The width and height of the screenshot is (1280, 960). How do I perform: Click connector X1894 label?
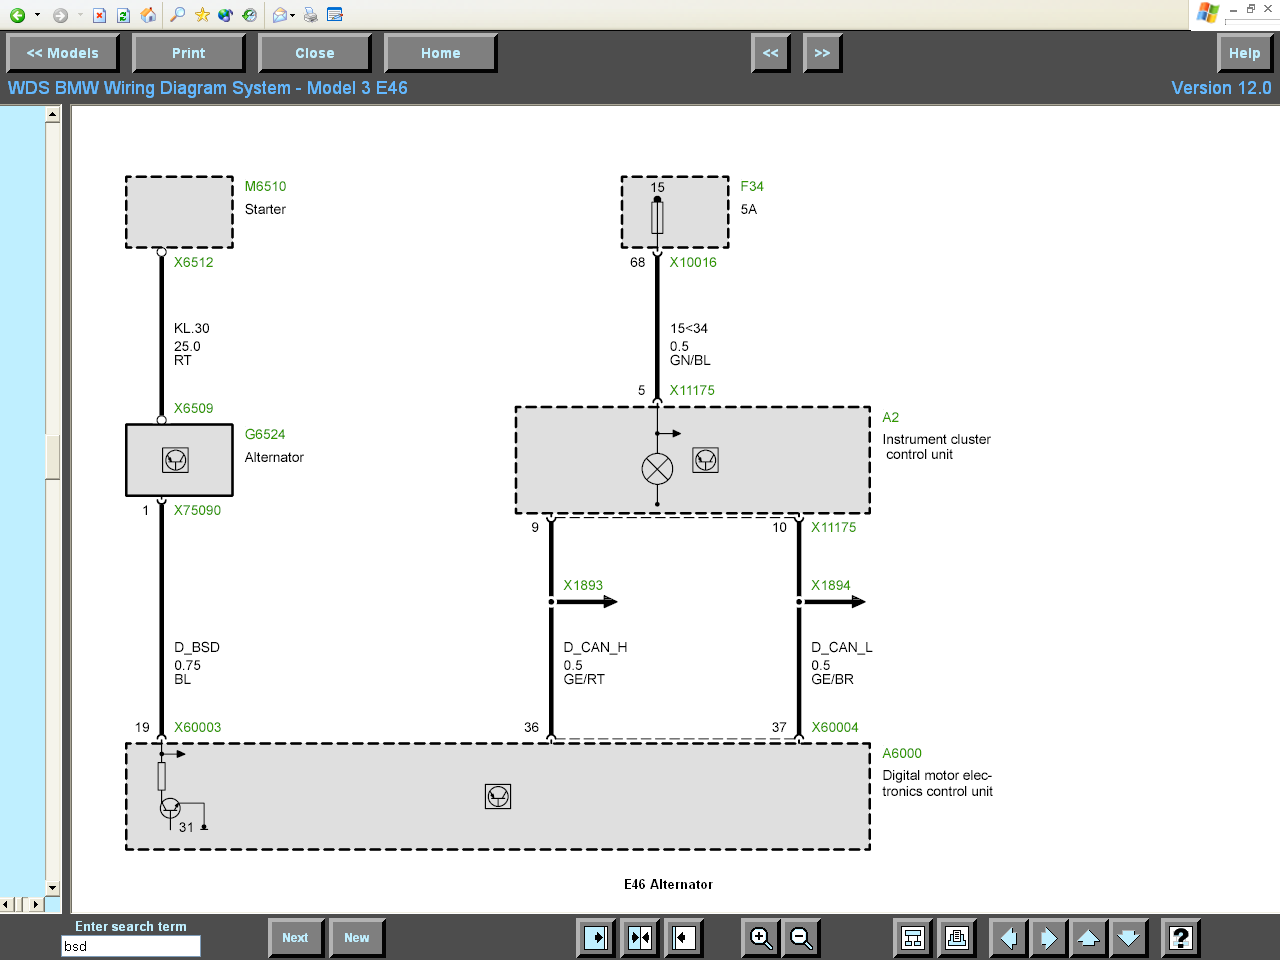[x=831, y=585]
